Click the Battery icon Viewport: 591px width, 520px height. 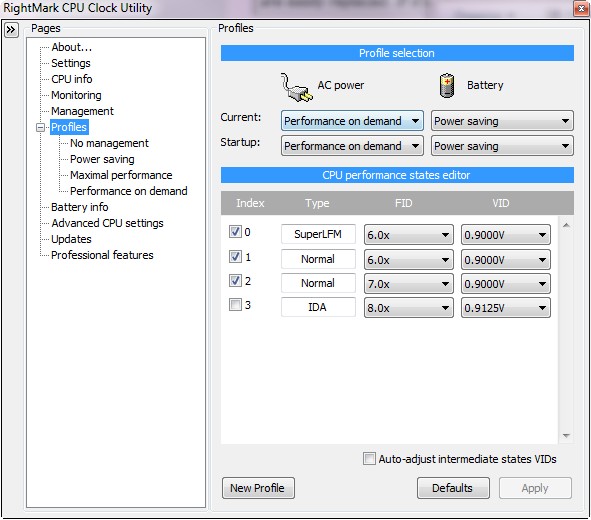[447, 85]
